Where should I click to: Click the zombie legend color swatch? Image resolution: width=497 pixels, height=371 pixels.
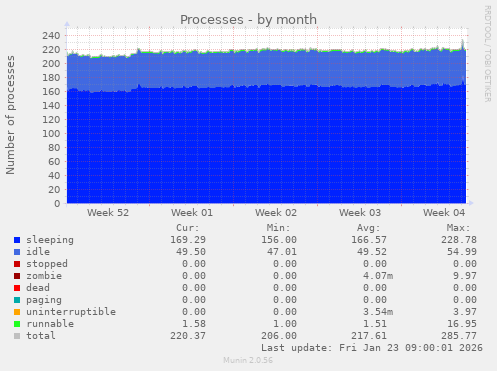[17, 276]
